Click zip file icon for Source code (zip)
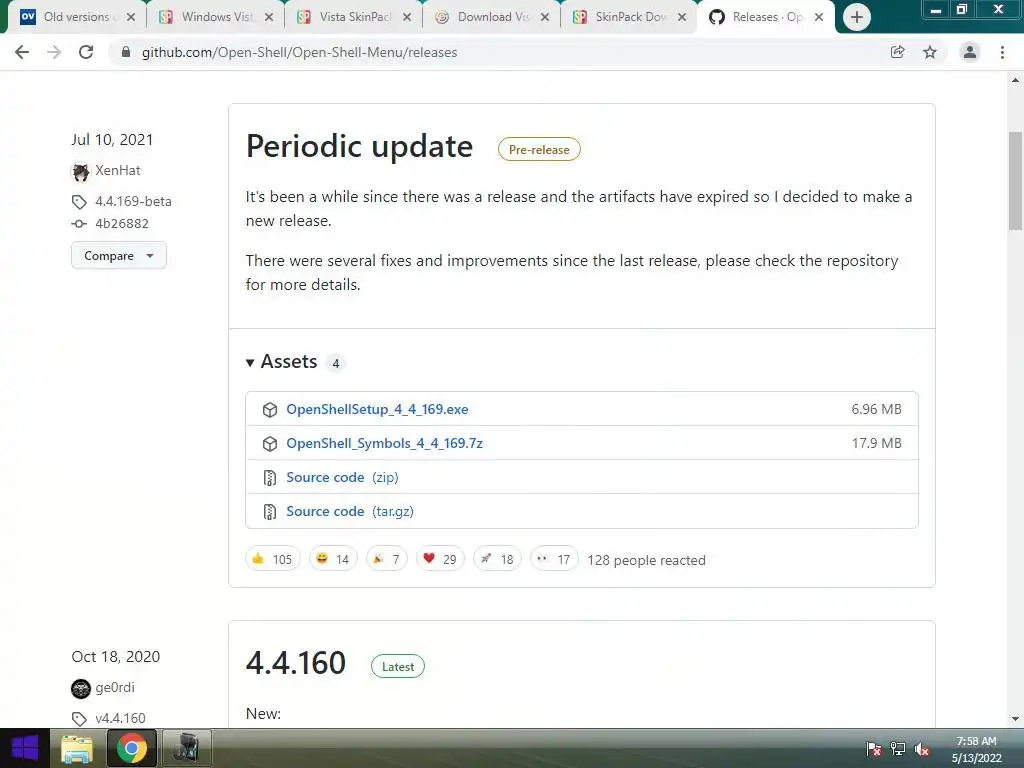The width and height of the screenshot is (1024, 768). tap(270, 478)
